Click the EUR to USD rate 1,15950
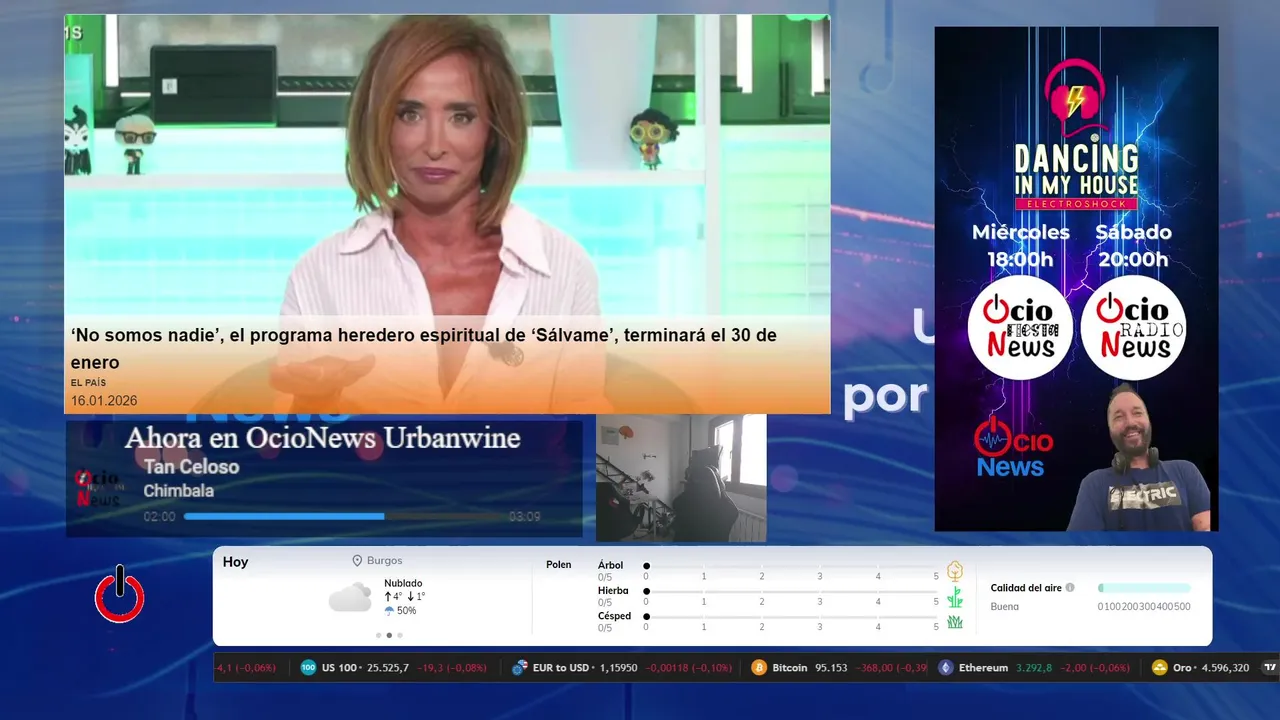 619,668
